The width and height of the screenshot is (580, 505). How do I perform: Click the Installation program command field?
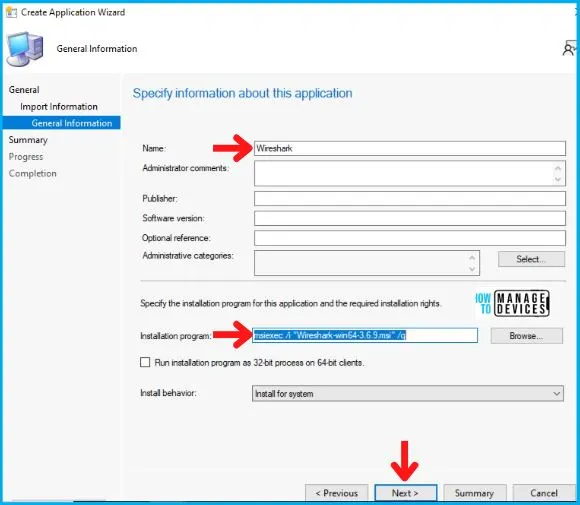pos(365,336)
